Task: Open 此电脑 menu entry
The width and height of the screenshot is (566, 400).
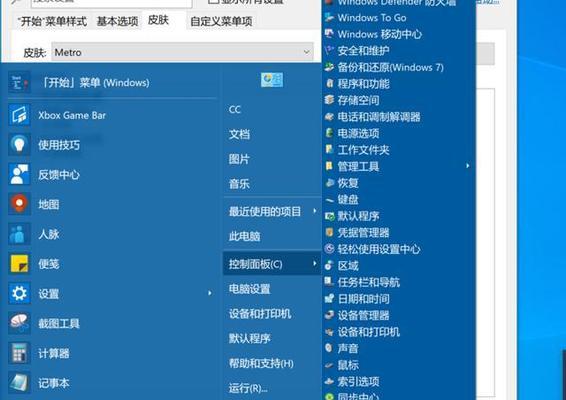Action: point(244,236)
